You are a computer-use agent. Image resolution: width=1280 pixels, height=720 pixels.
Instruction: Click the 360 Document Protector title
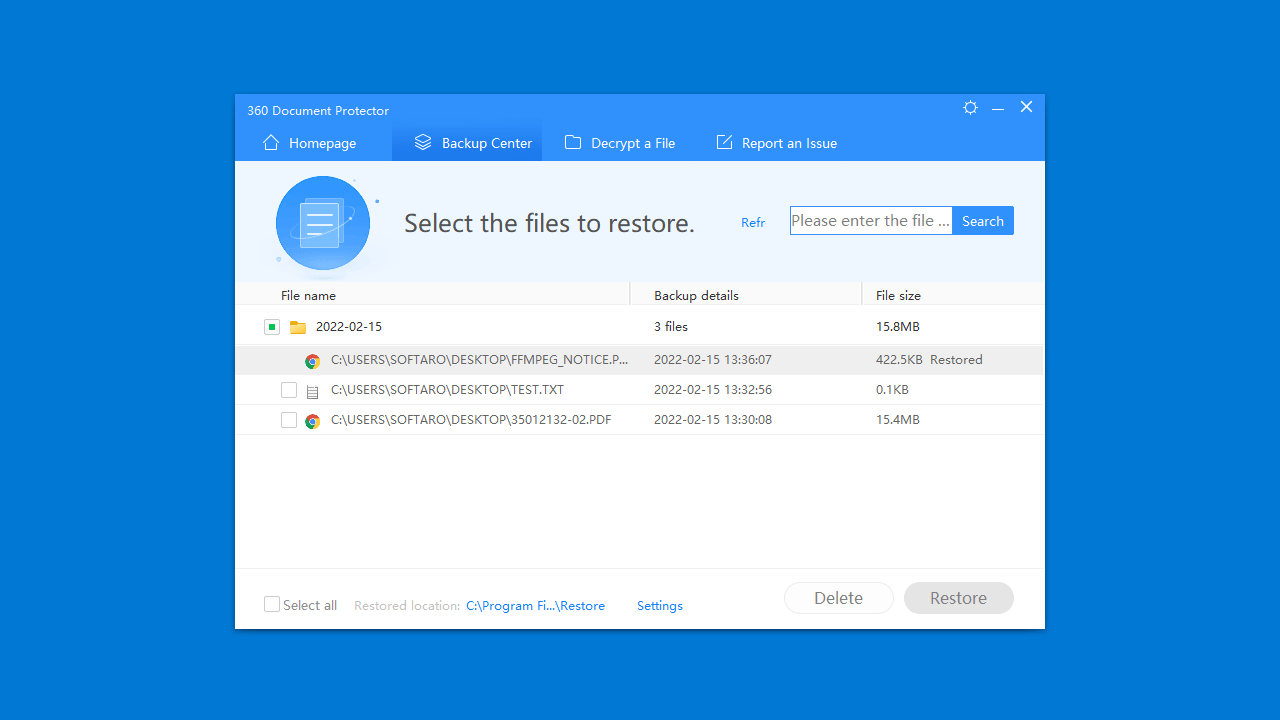pyautogui.click(x=318, y=111)
